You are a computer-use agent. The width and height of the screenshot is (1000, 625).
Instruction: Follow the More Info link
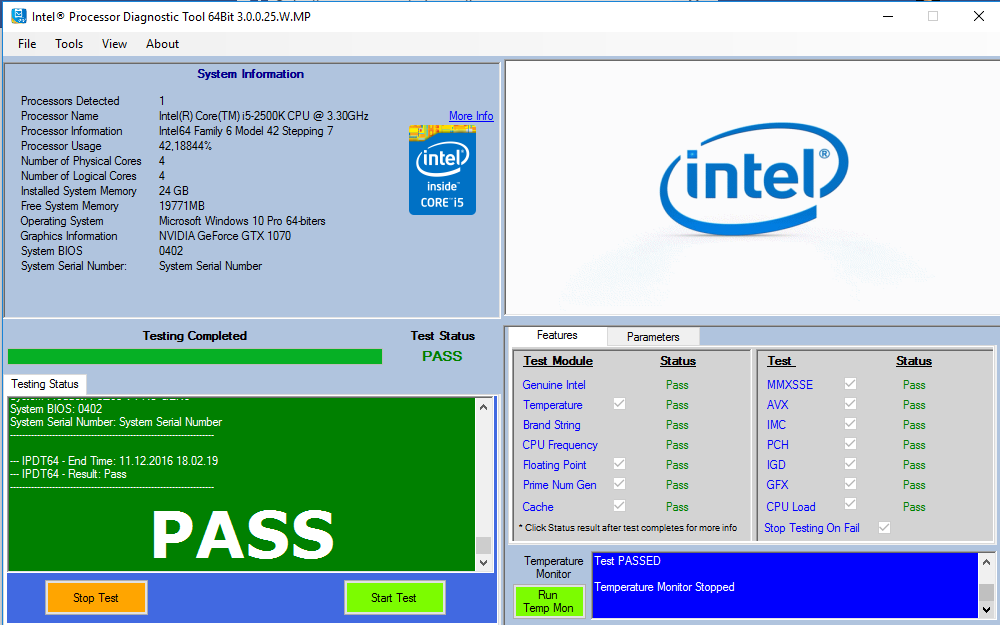pyautogui.click(x=471, y=116)
